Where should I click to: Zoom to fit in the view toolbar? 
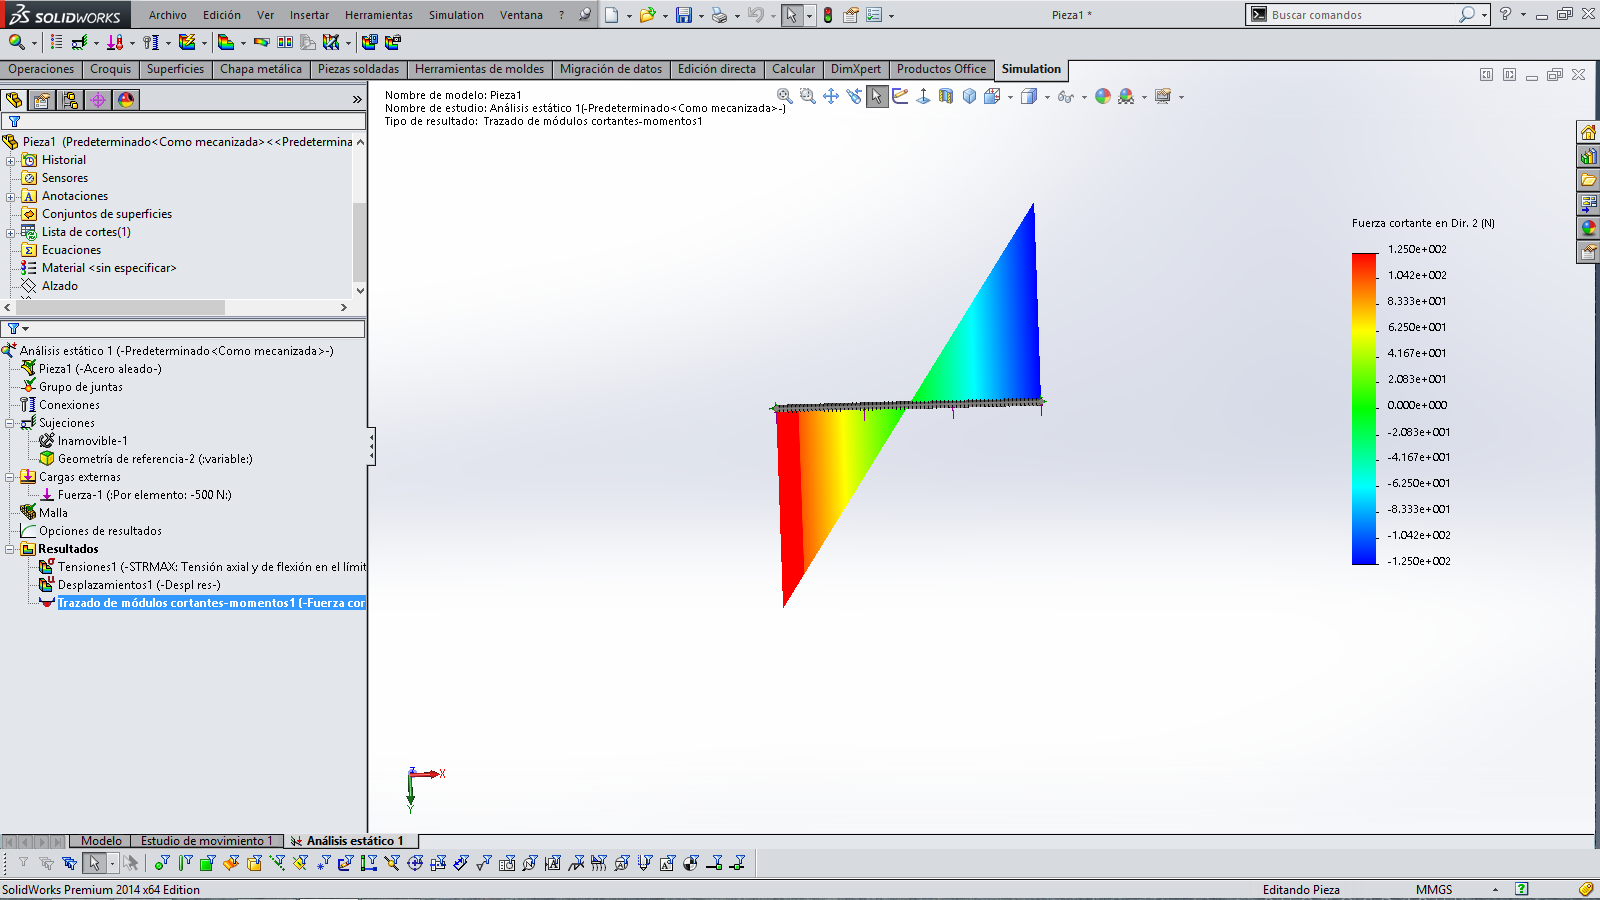(x=785, y=97)
